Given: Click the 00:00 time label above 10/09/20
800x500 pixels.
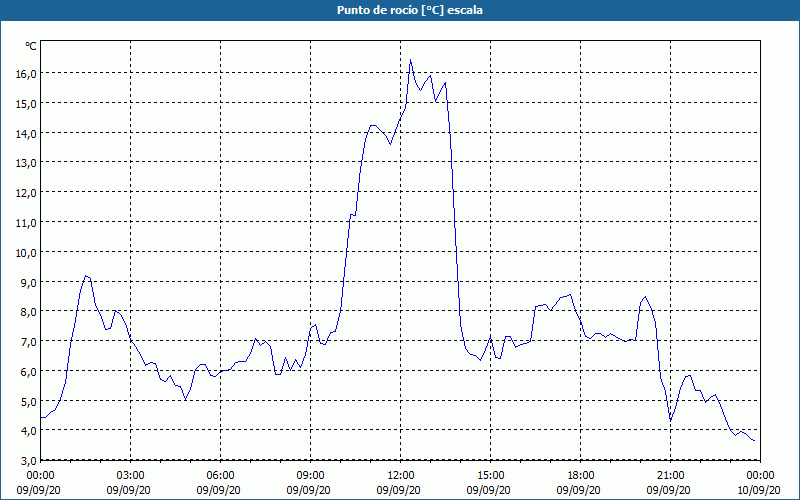Looking at the screenshot, I should (x=759, y=476).
